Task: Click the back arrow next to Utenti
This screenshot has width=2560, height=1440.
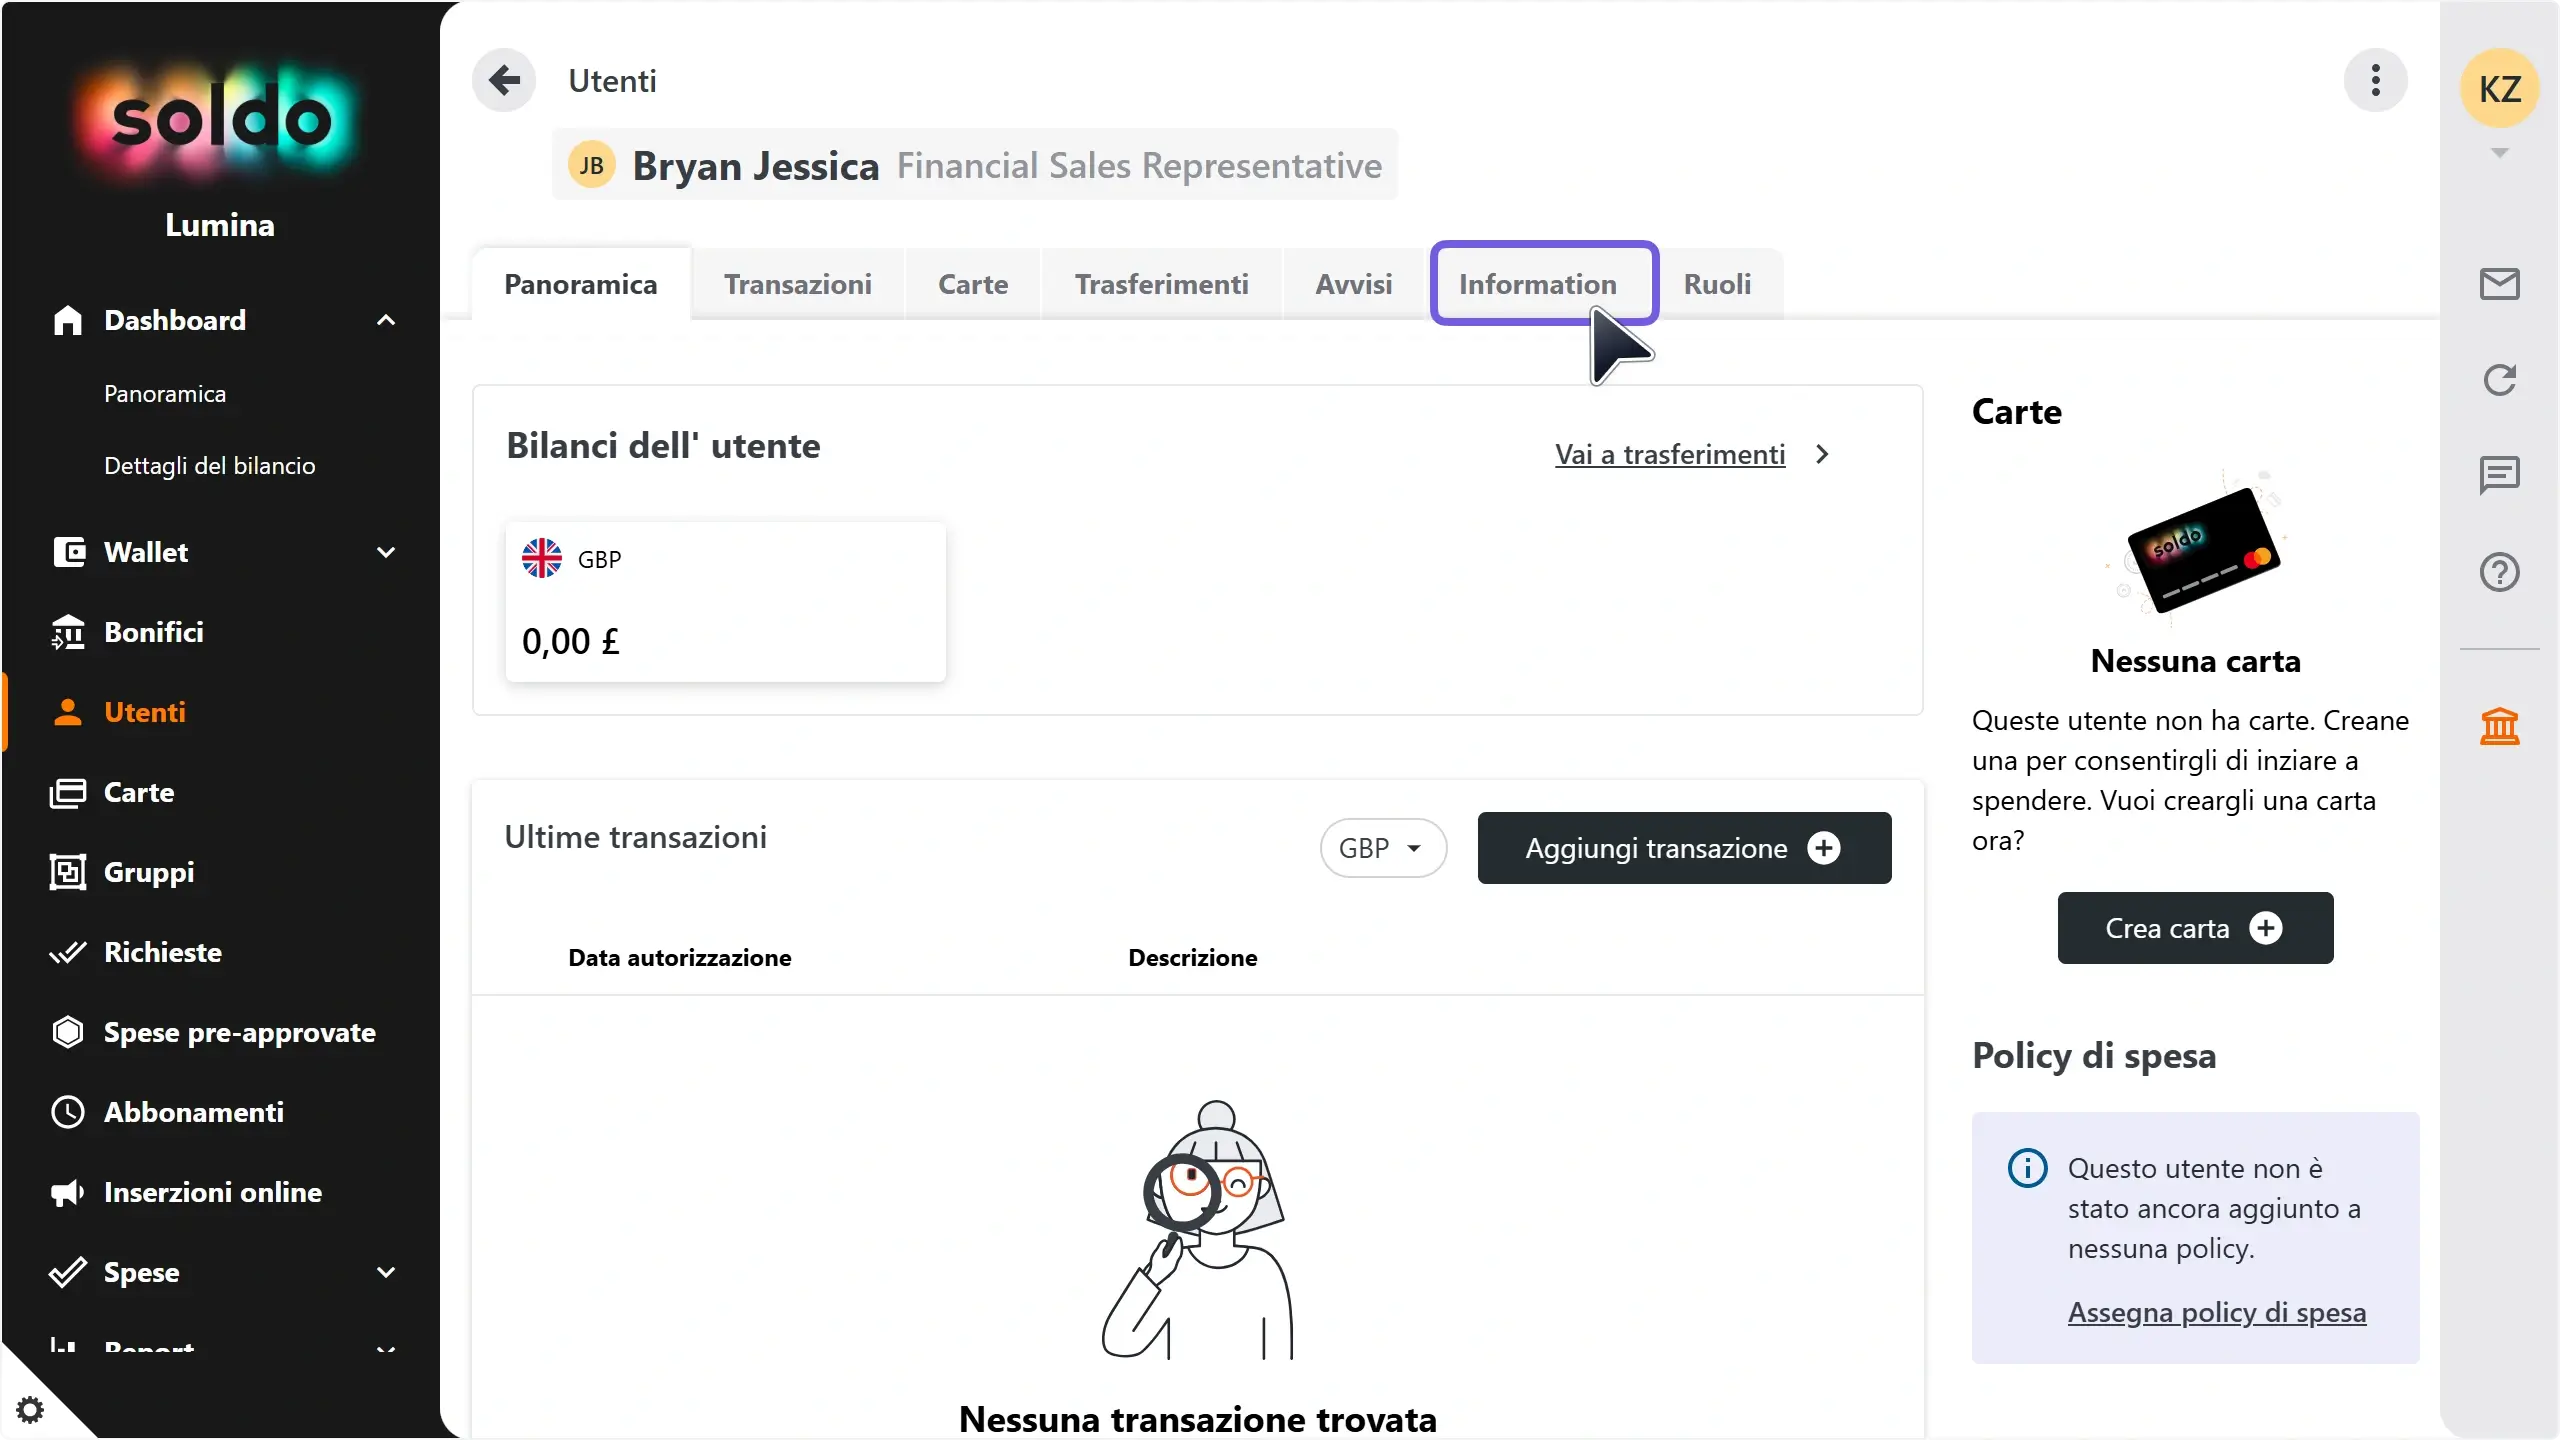Action: coord(505,80)
